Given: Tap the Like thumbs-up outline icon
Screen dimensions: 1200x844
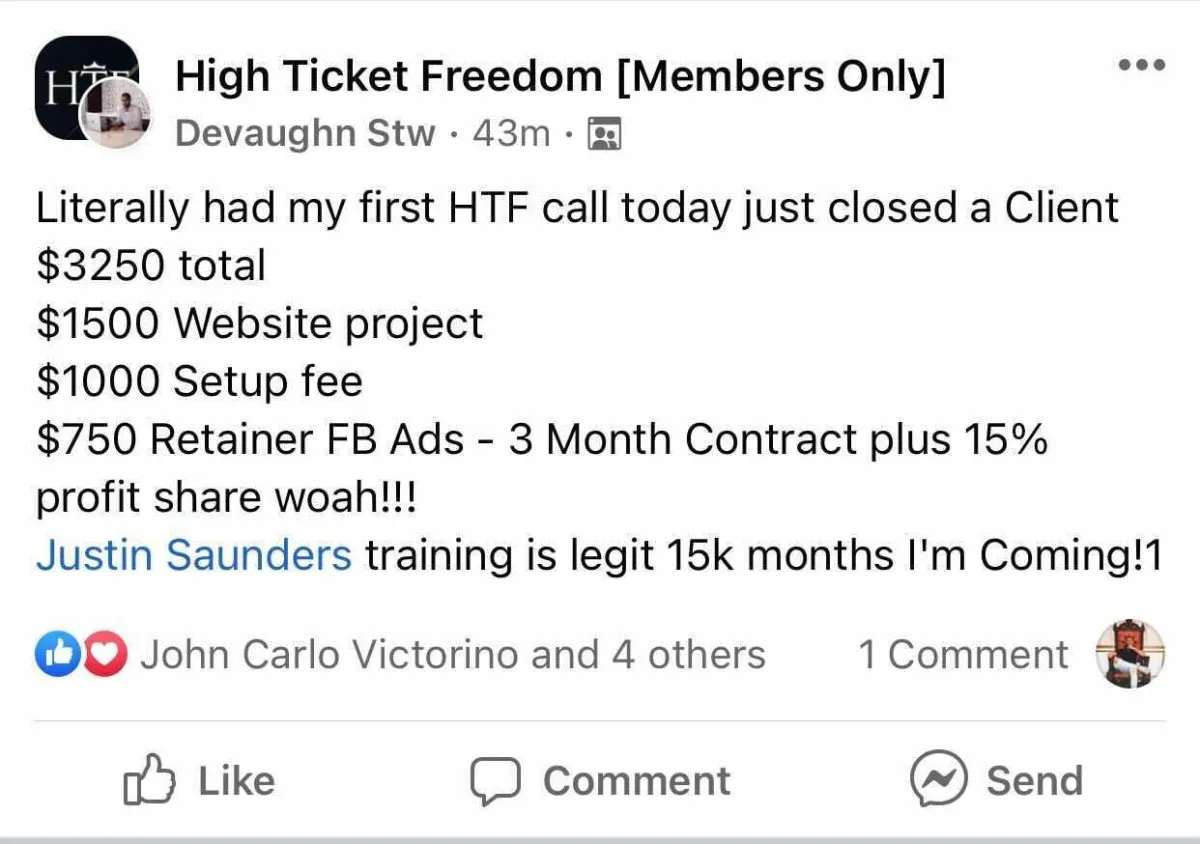Looking at the screenshot, I should point(149,781).
